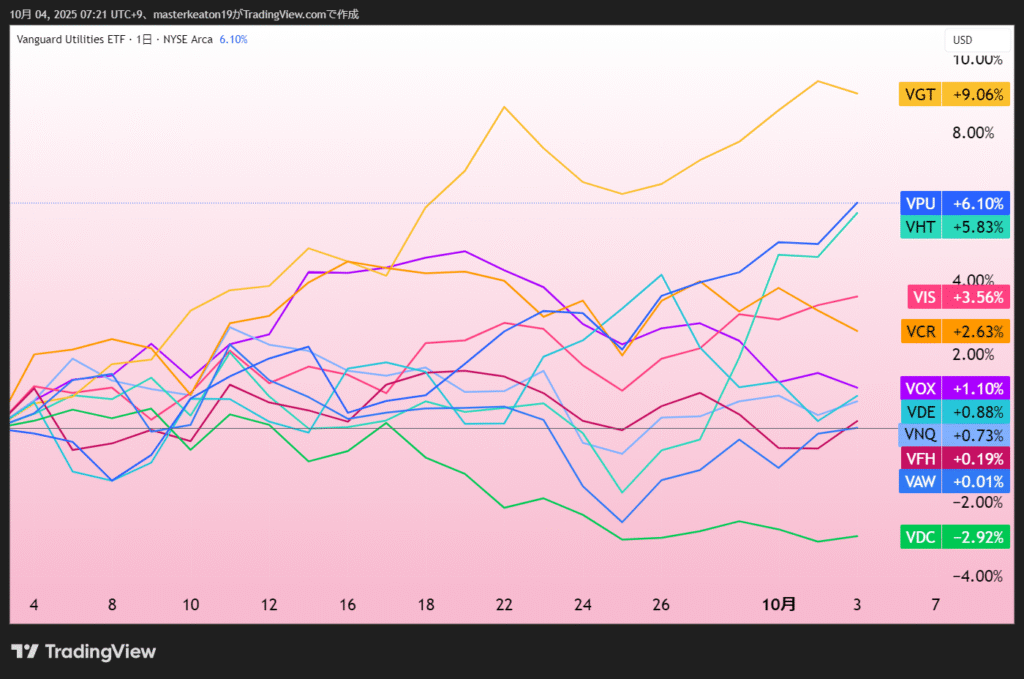Select the green VDC ticker label

coord(920,537)
